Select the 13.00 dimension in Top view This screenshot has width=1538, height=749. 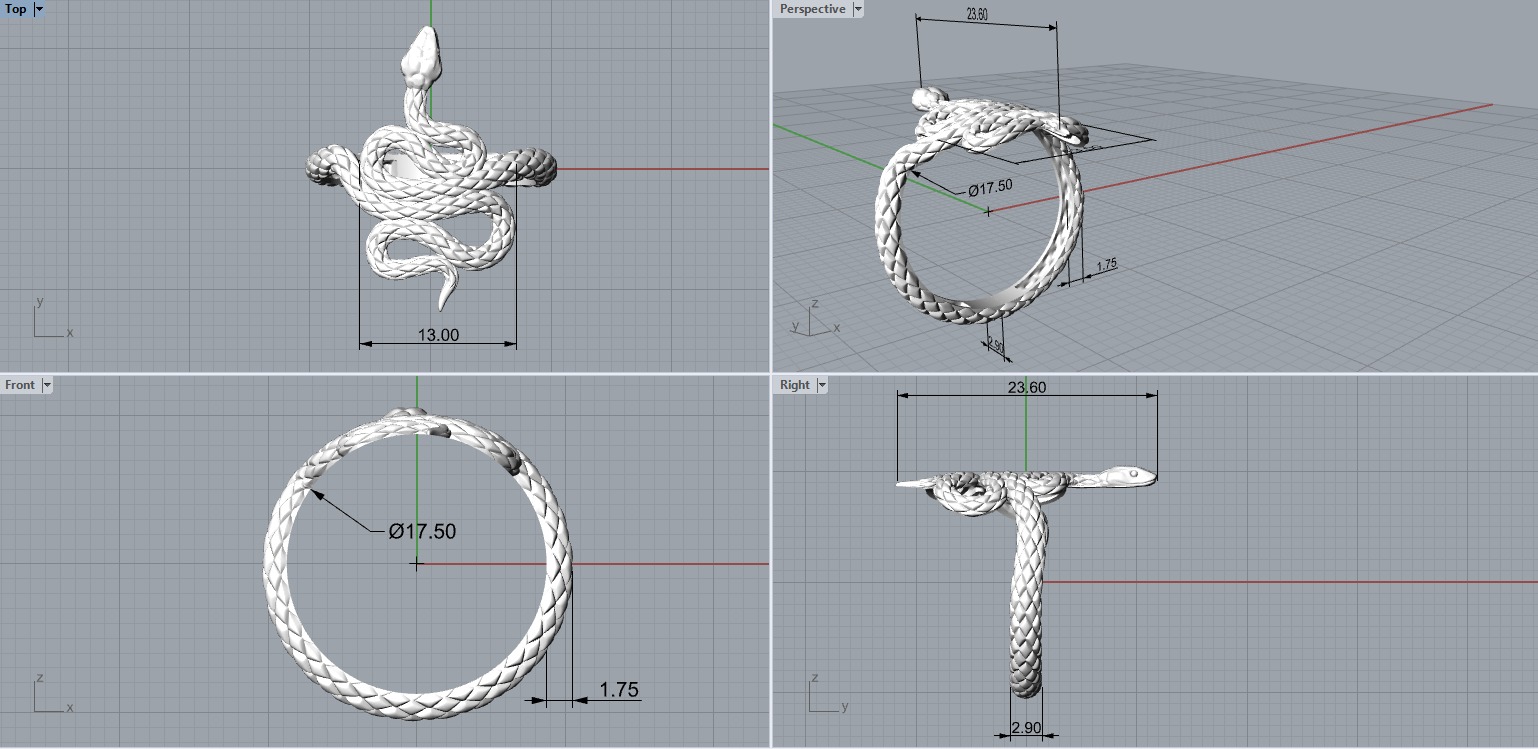click(x=438, y=335)
